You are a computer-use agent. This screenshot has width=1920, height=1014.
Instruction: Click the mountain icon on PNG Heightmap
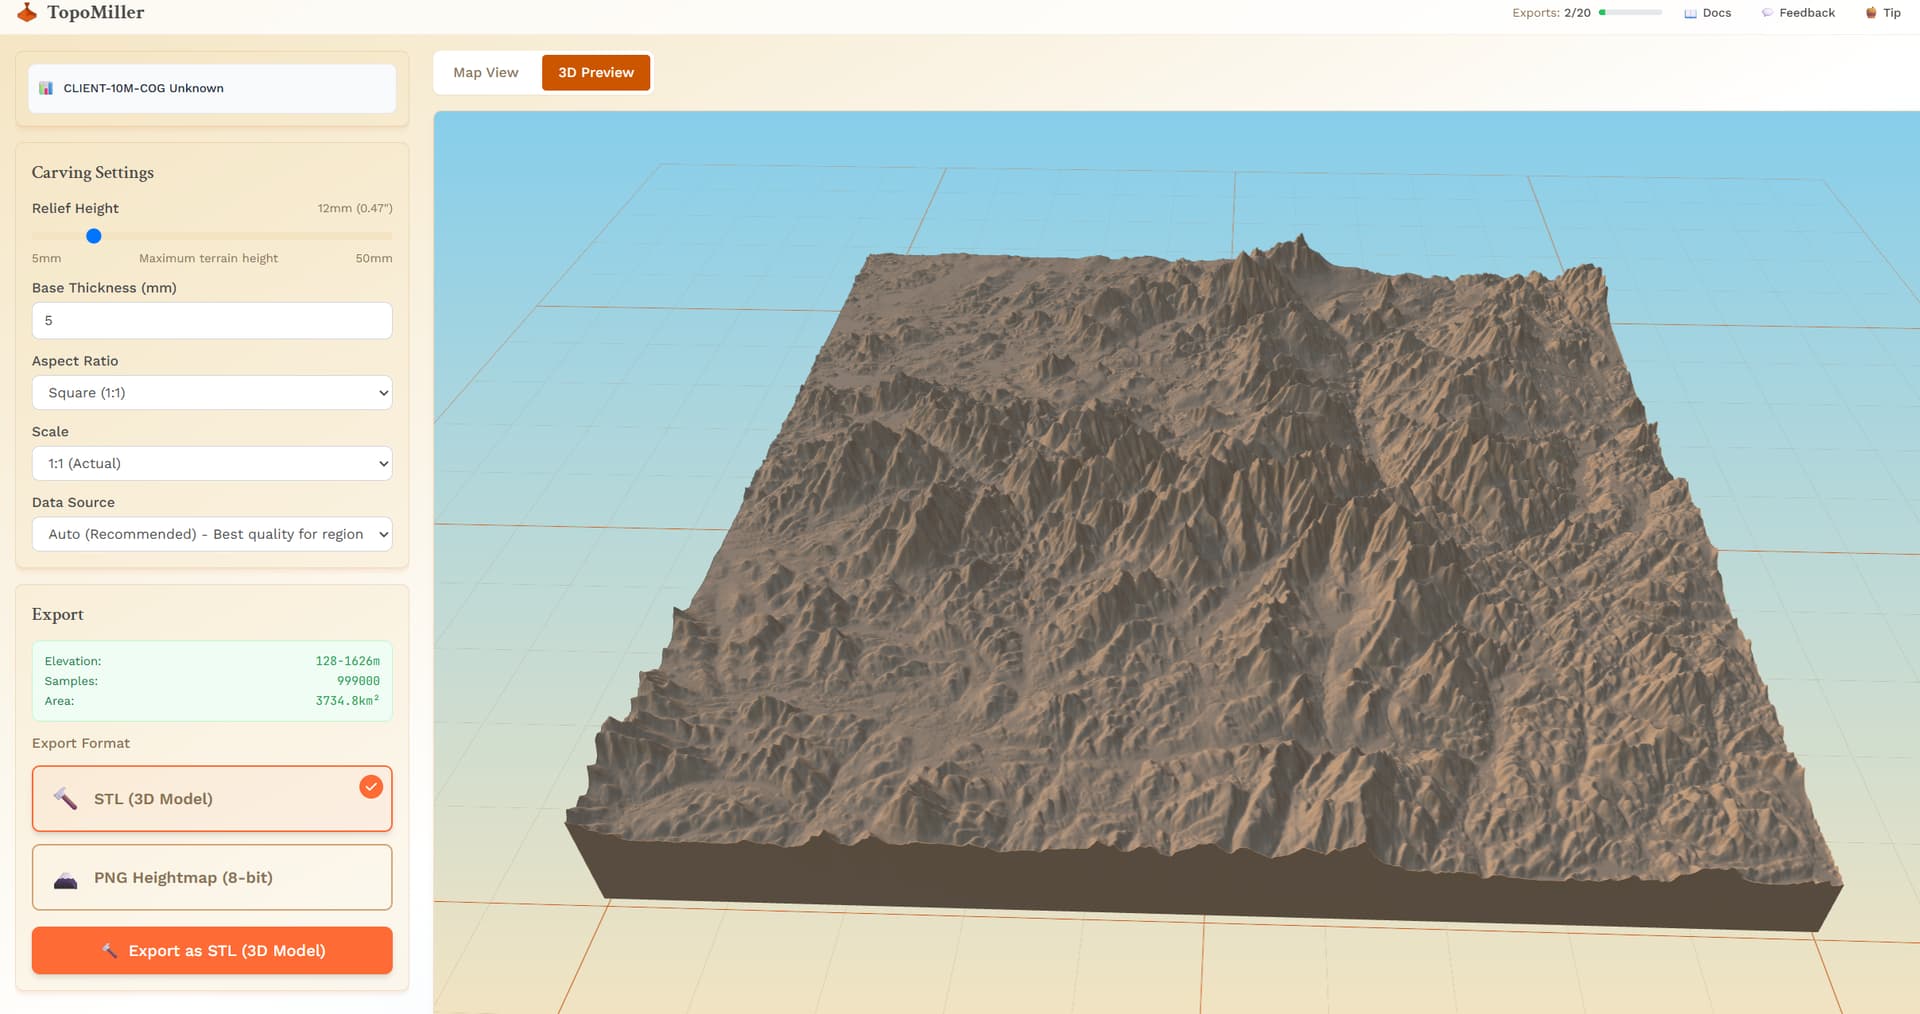point(65,879)
